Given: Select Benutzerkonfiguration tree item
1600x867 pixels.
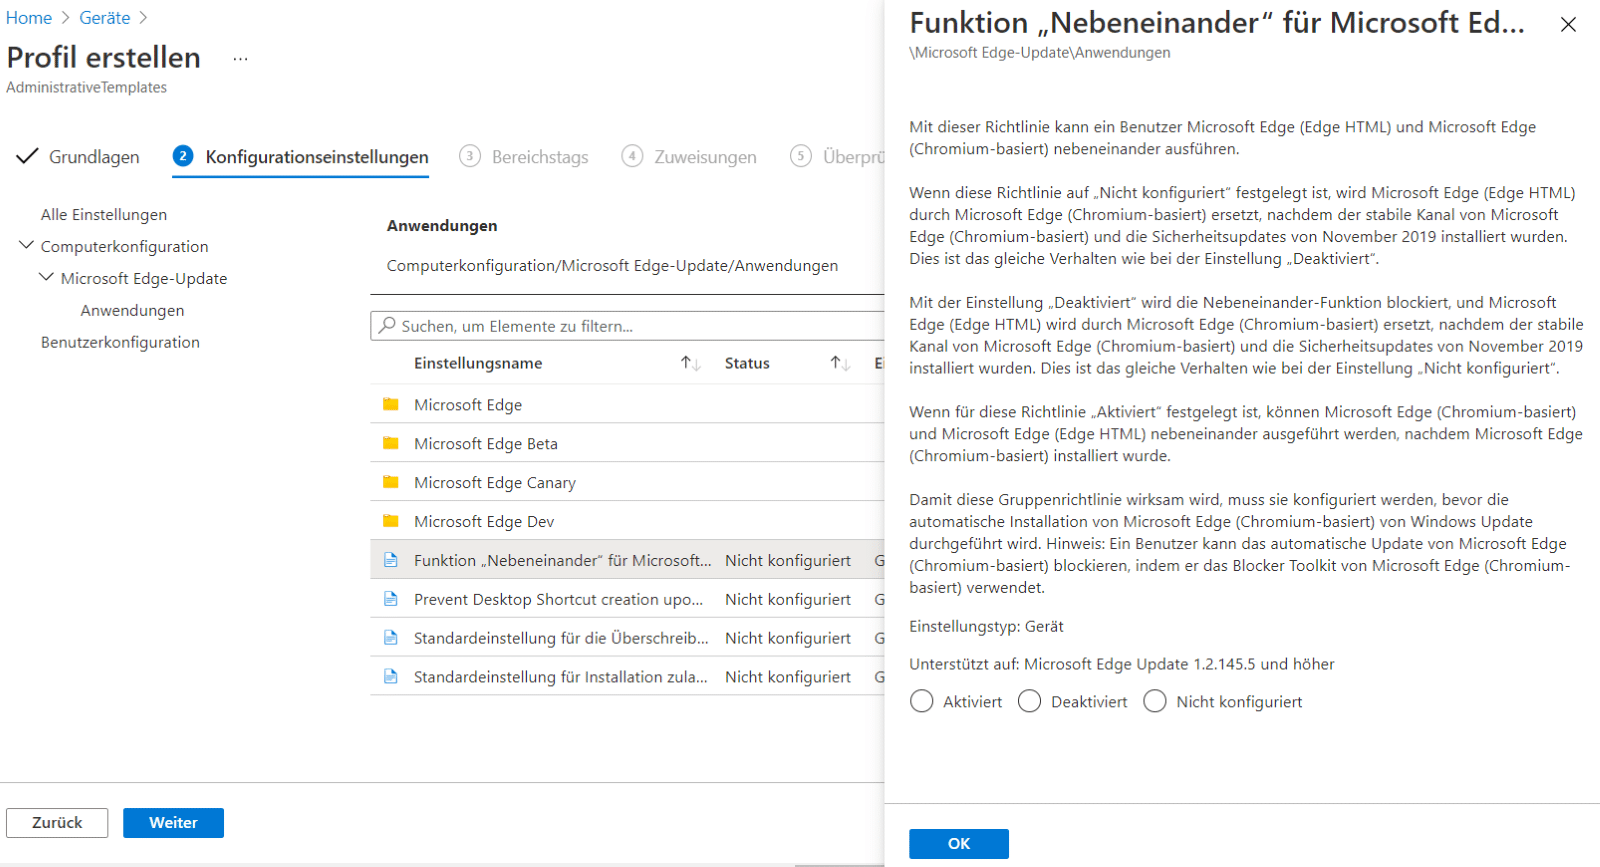Looking at the screenshot, I should click(120, 342).
